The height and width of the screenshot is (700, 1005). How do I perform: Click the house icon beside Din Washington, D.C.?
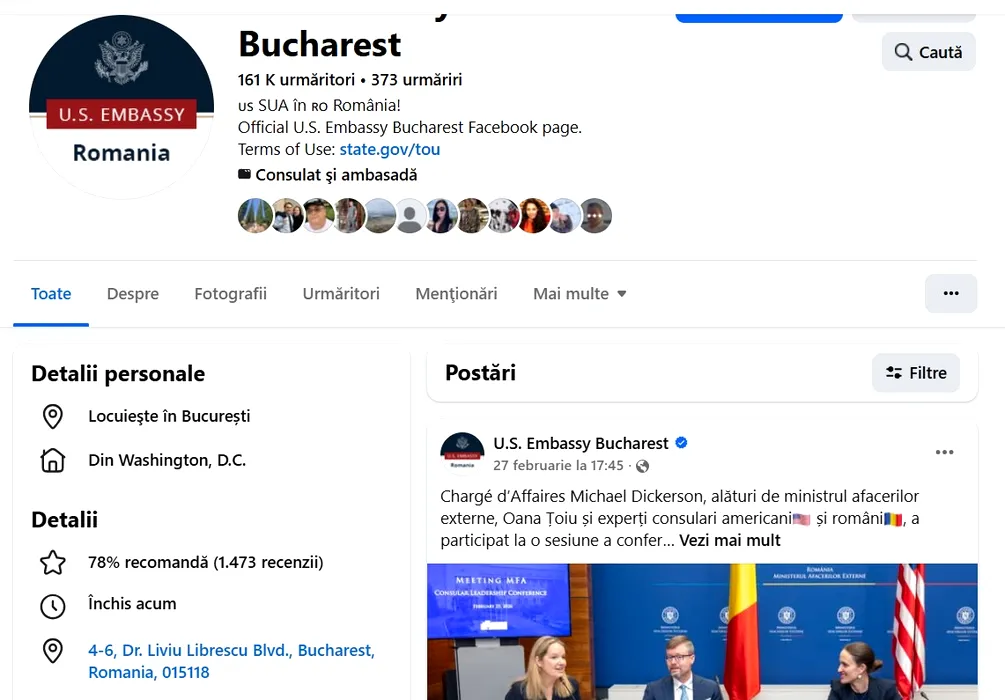tap(53, 460)
